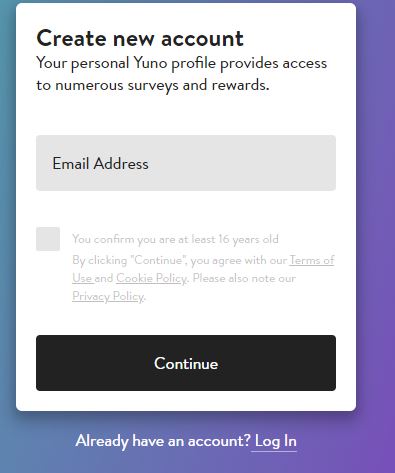
Task: Open the Privacy Policy link
Action: point(108,296)
